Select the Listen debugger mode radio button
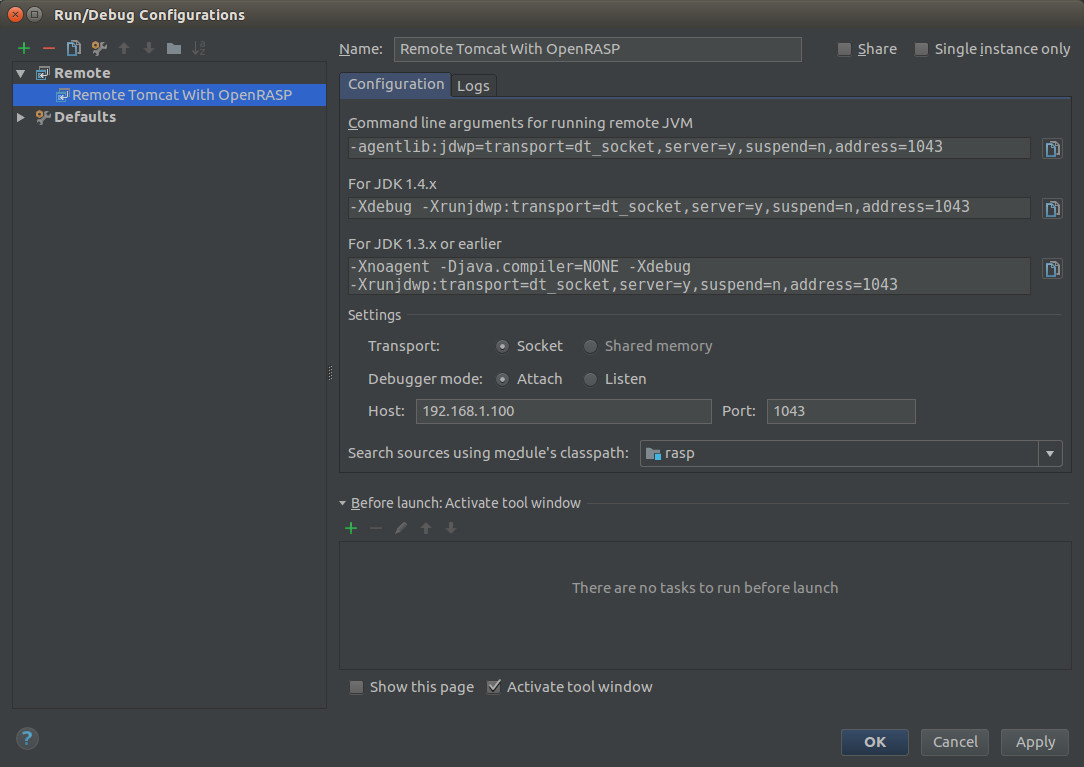This screenshot has height=767, width=1084. click(x=591, y=379)
